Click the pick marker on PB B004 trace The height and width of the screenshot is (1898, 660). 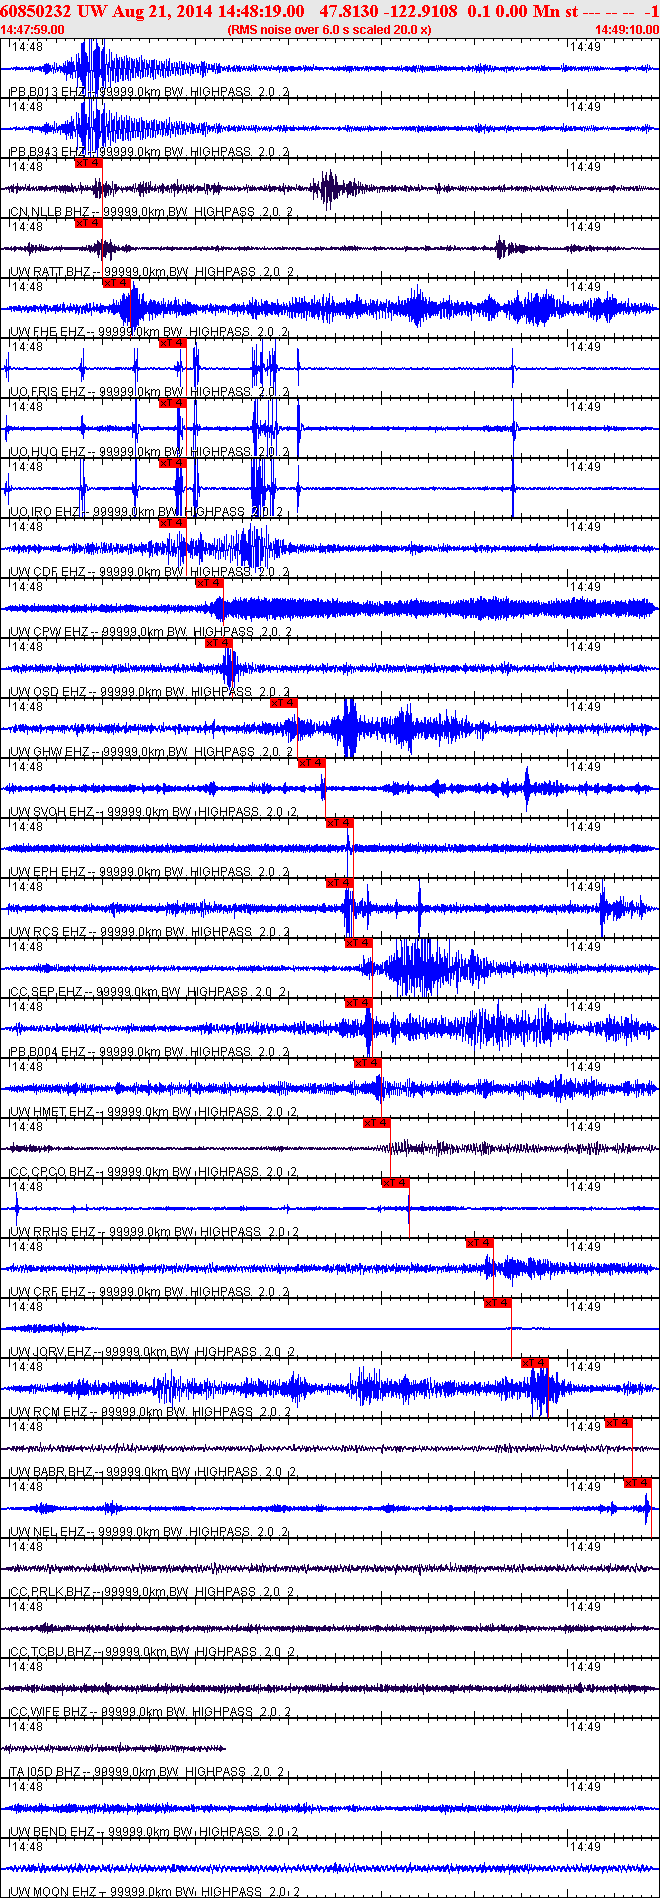pos(359,1003)
